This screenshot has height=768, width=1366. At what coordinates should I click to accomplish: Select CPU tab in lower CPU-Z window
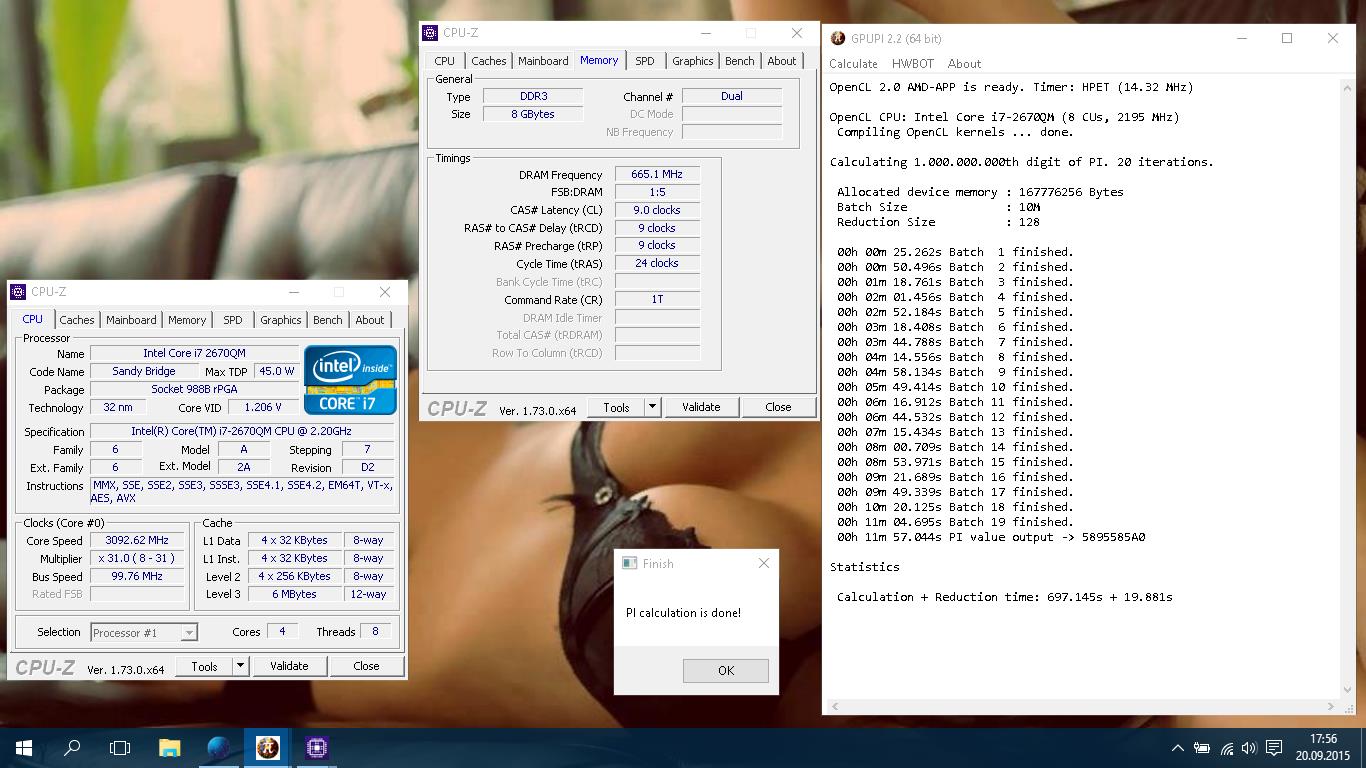[33, 319]
